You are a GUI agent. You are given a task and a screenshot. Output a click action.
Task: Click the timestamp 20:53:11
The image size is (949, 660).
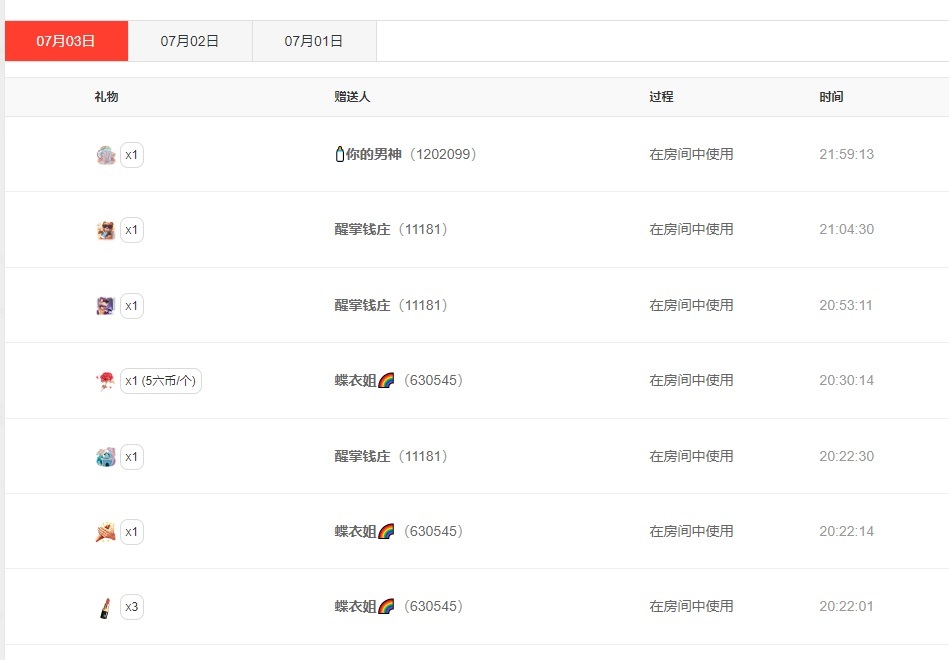click(x=846, y=305)
